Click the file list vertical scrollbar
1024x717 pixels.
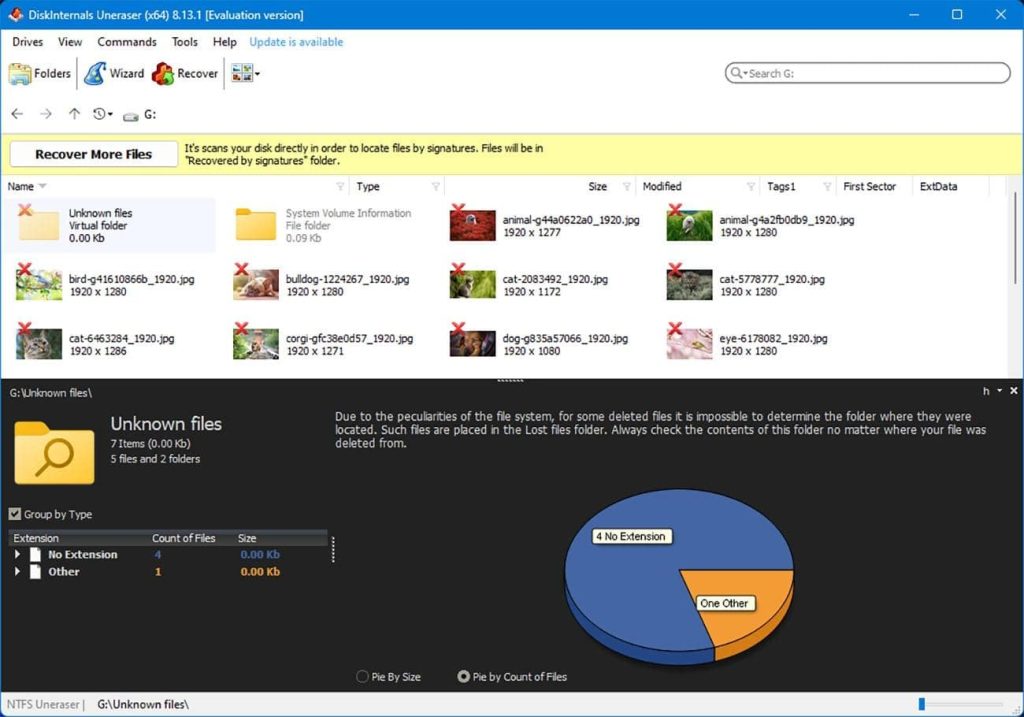pyautogui.click(x=1016, y=238)
